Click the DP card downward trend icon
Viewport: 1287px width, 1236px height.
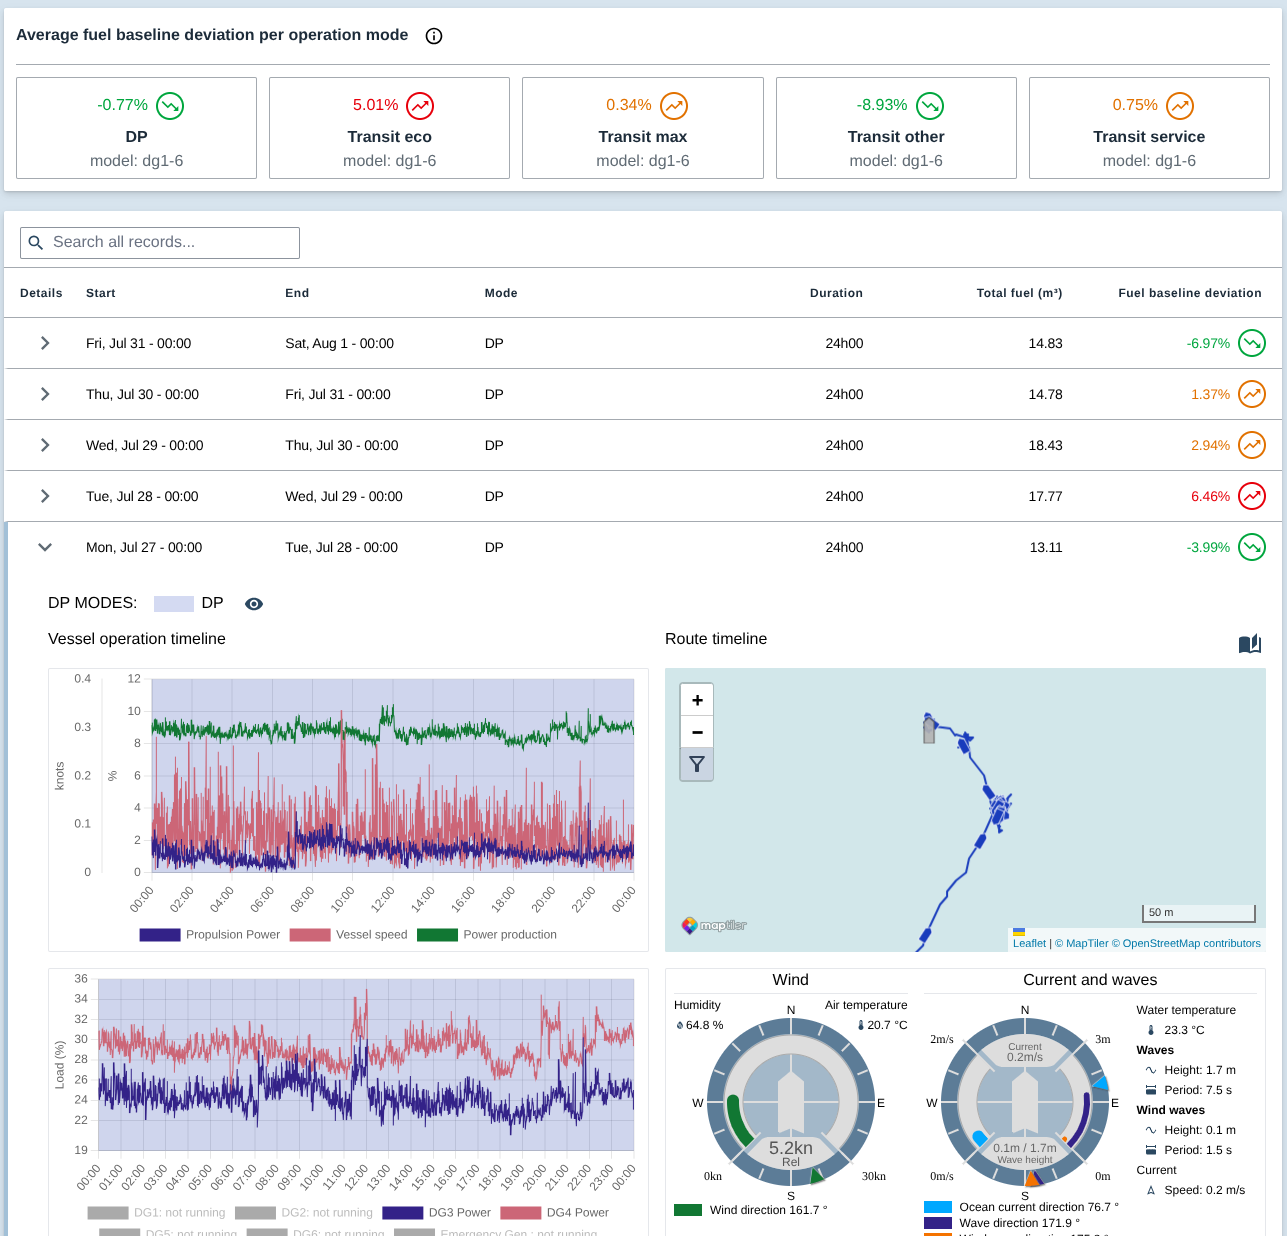click(170, 105)
